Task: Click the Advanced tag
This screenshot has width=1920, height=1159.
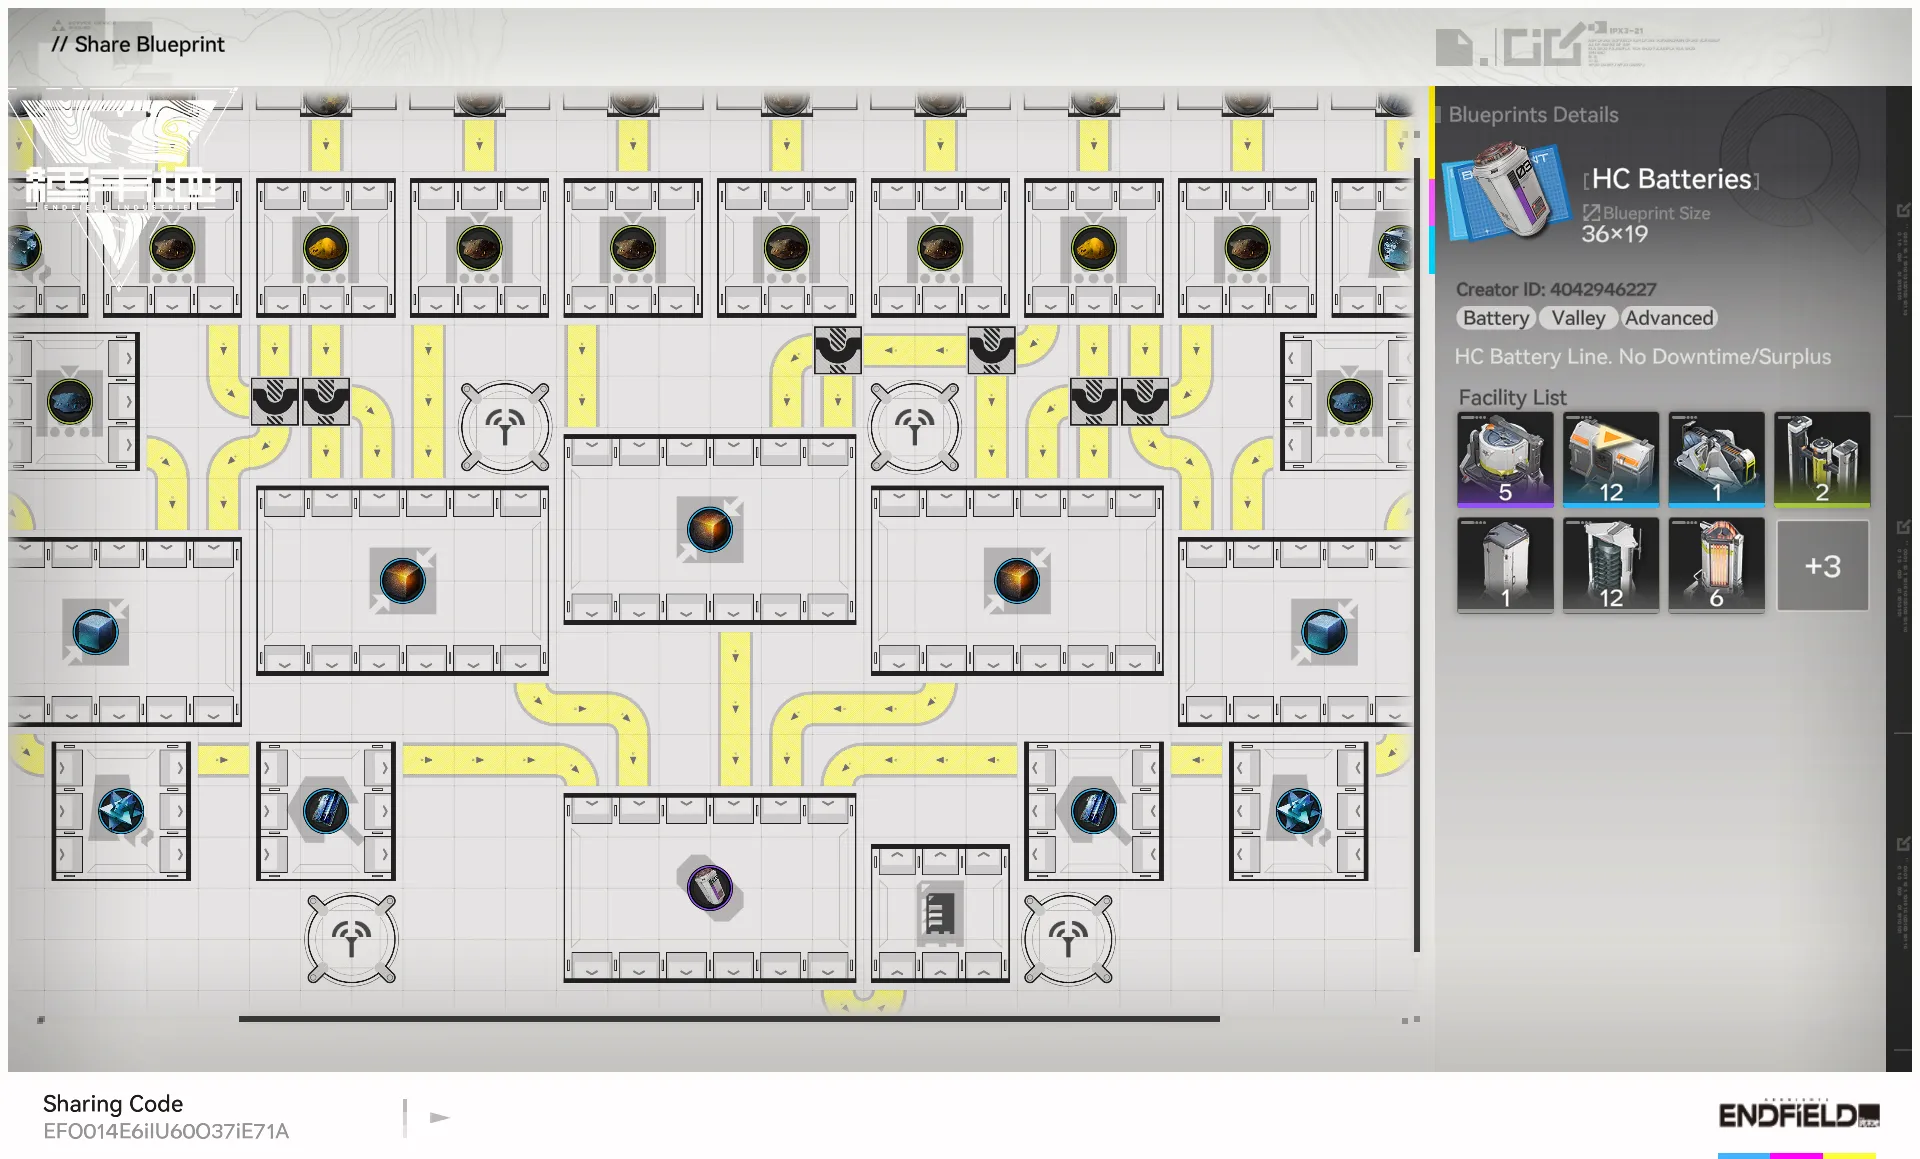Action: [x=1668, y=318]
